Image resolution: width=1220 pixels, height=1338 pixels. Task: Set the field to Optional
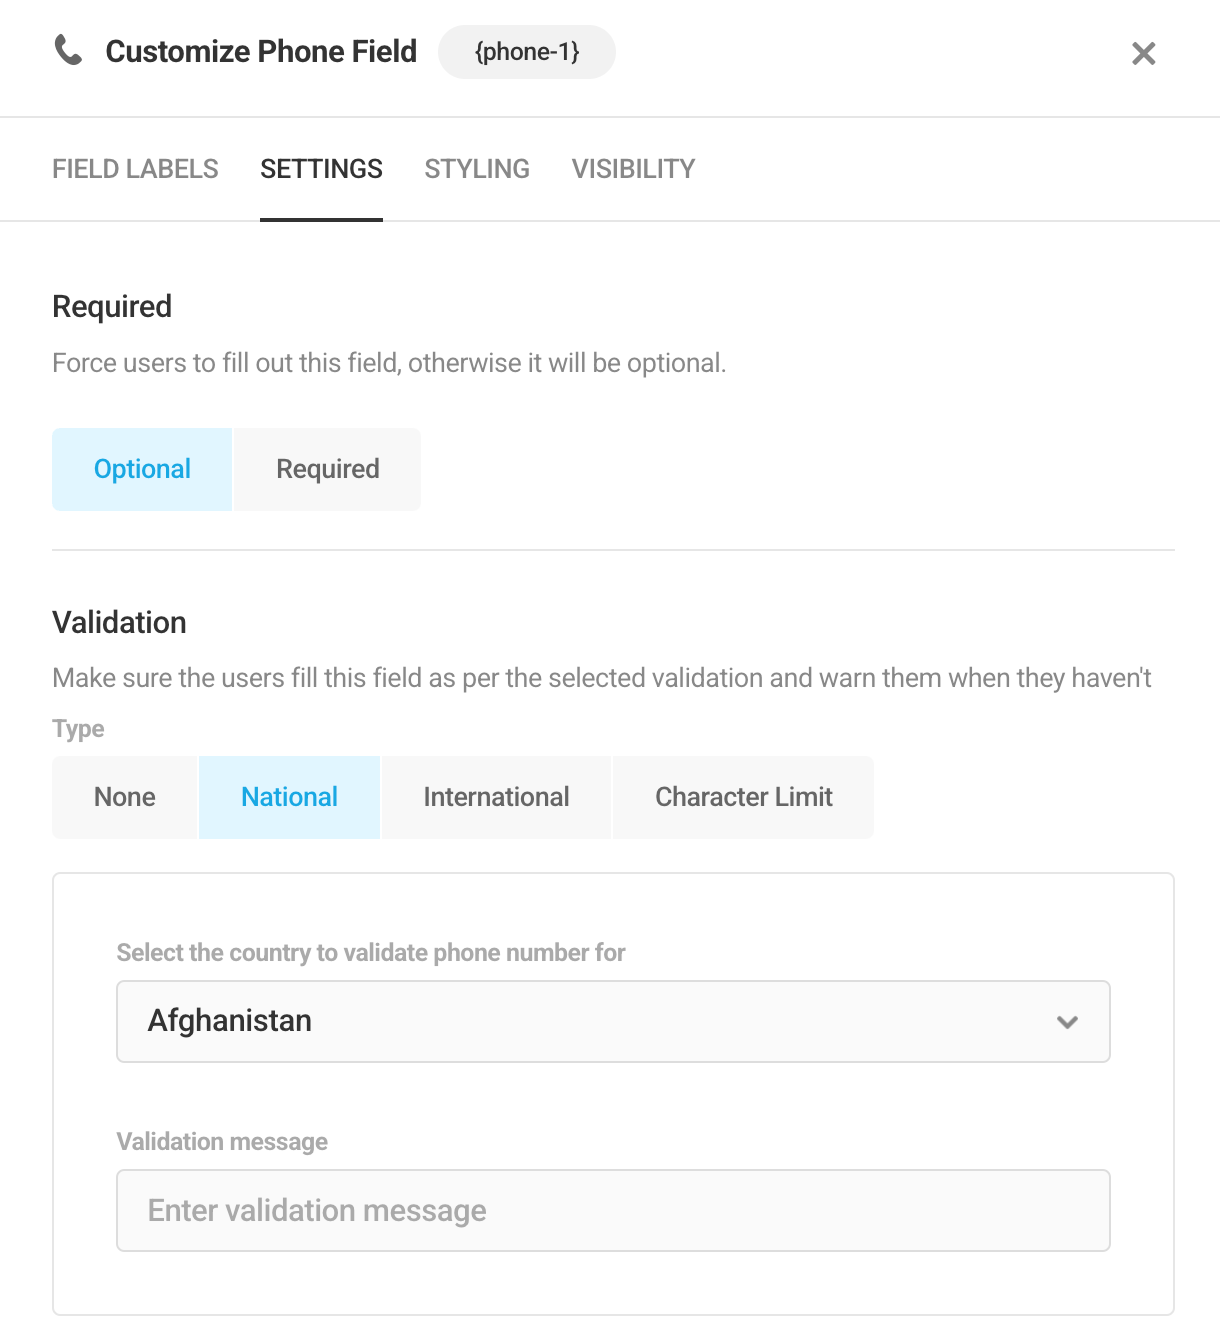142,469
